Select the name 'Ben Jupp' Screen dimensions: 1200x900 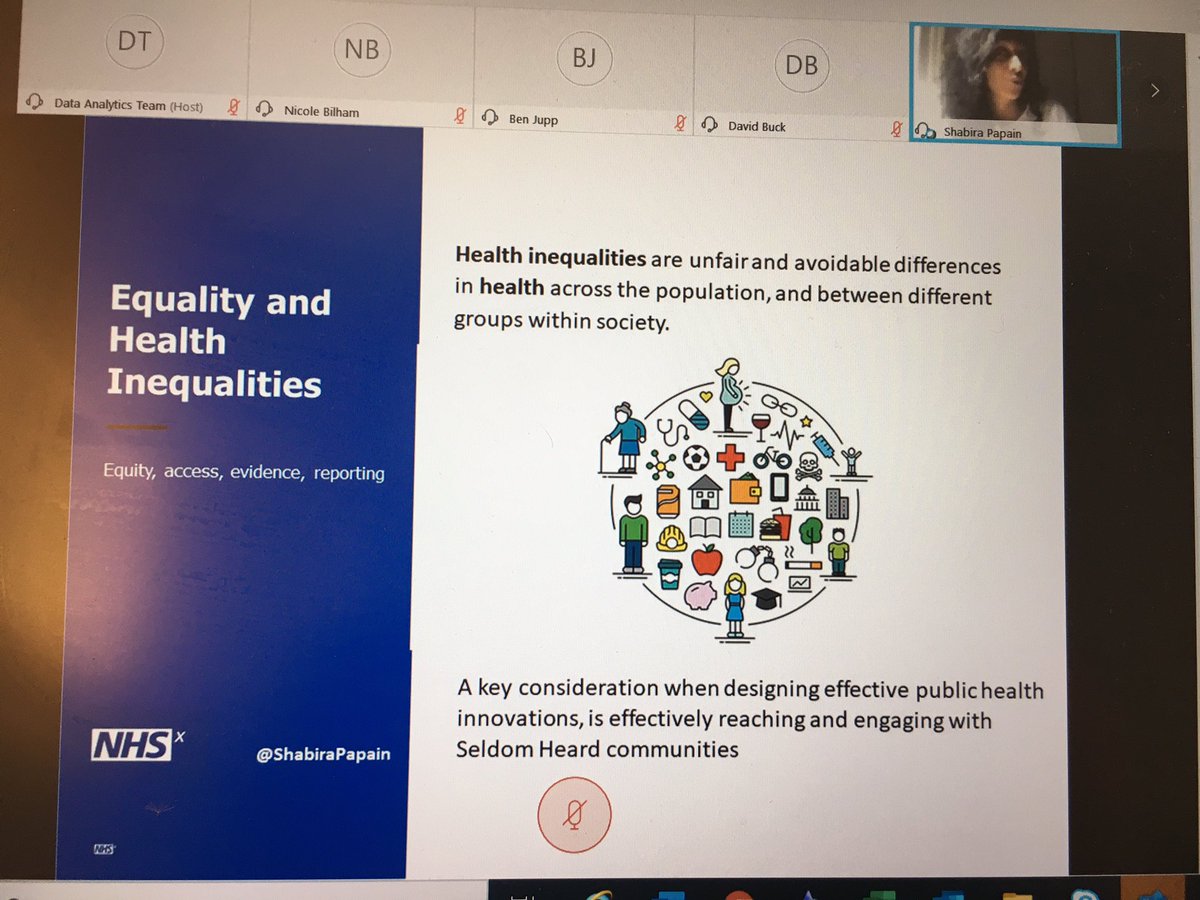coord(531,119)
